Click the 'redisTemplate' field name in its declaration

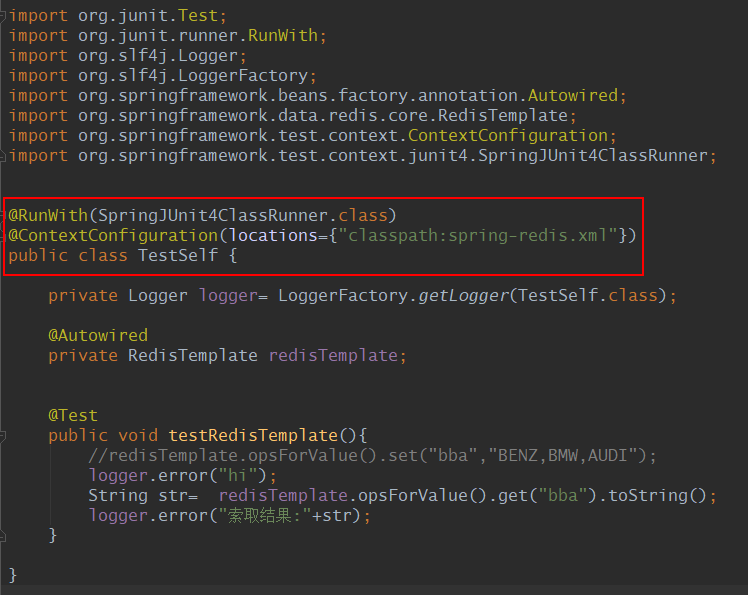pyautogui.click(x=333, y=355)
